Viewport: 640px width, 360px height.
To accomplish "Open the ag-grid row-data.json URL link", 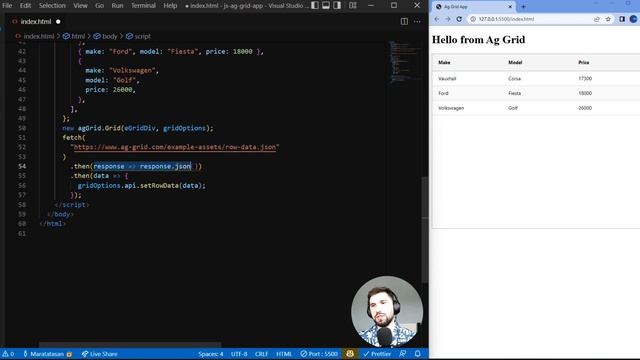I will [175, 147].
